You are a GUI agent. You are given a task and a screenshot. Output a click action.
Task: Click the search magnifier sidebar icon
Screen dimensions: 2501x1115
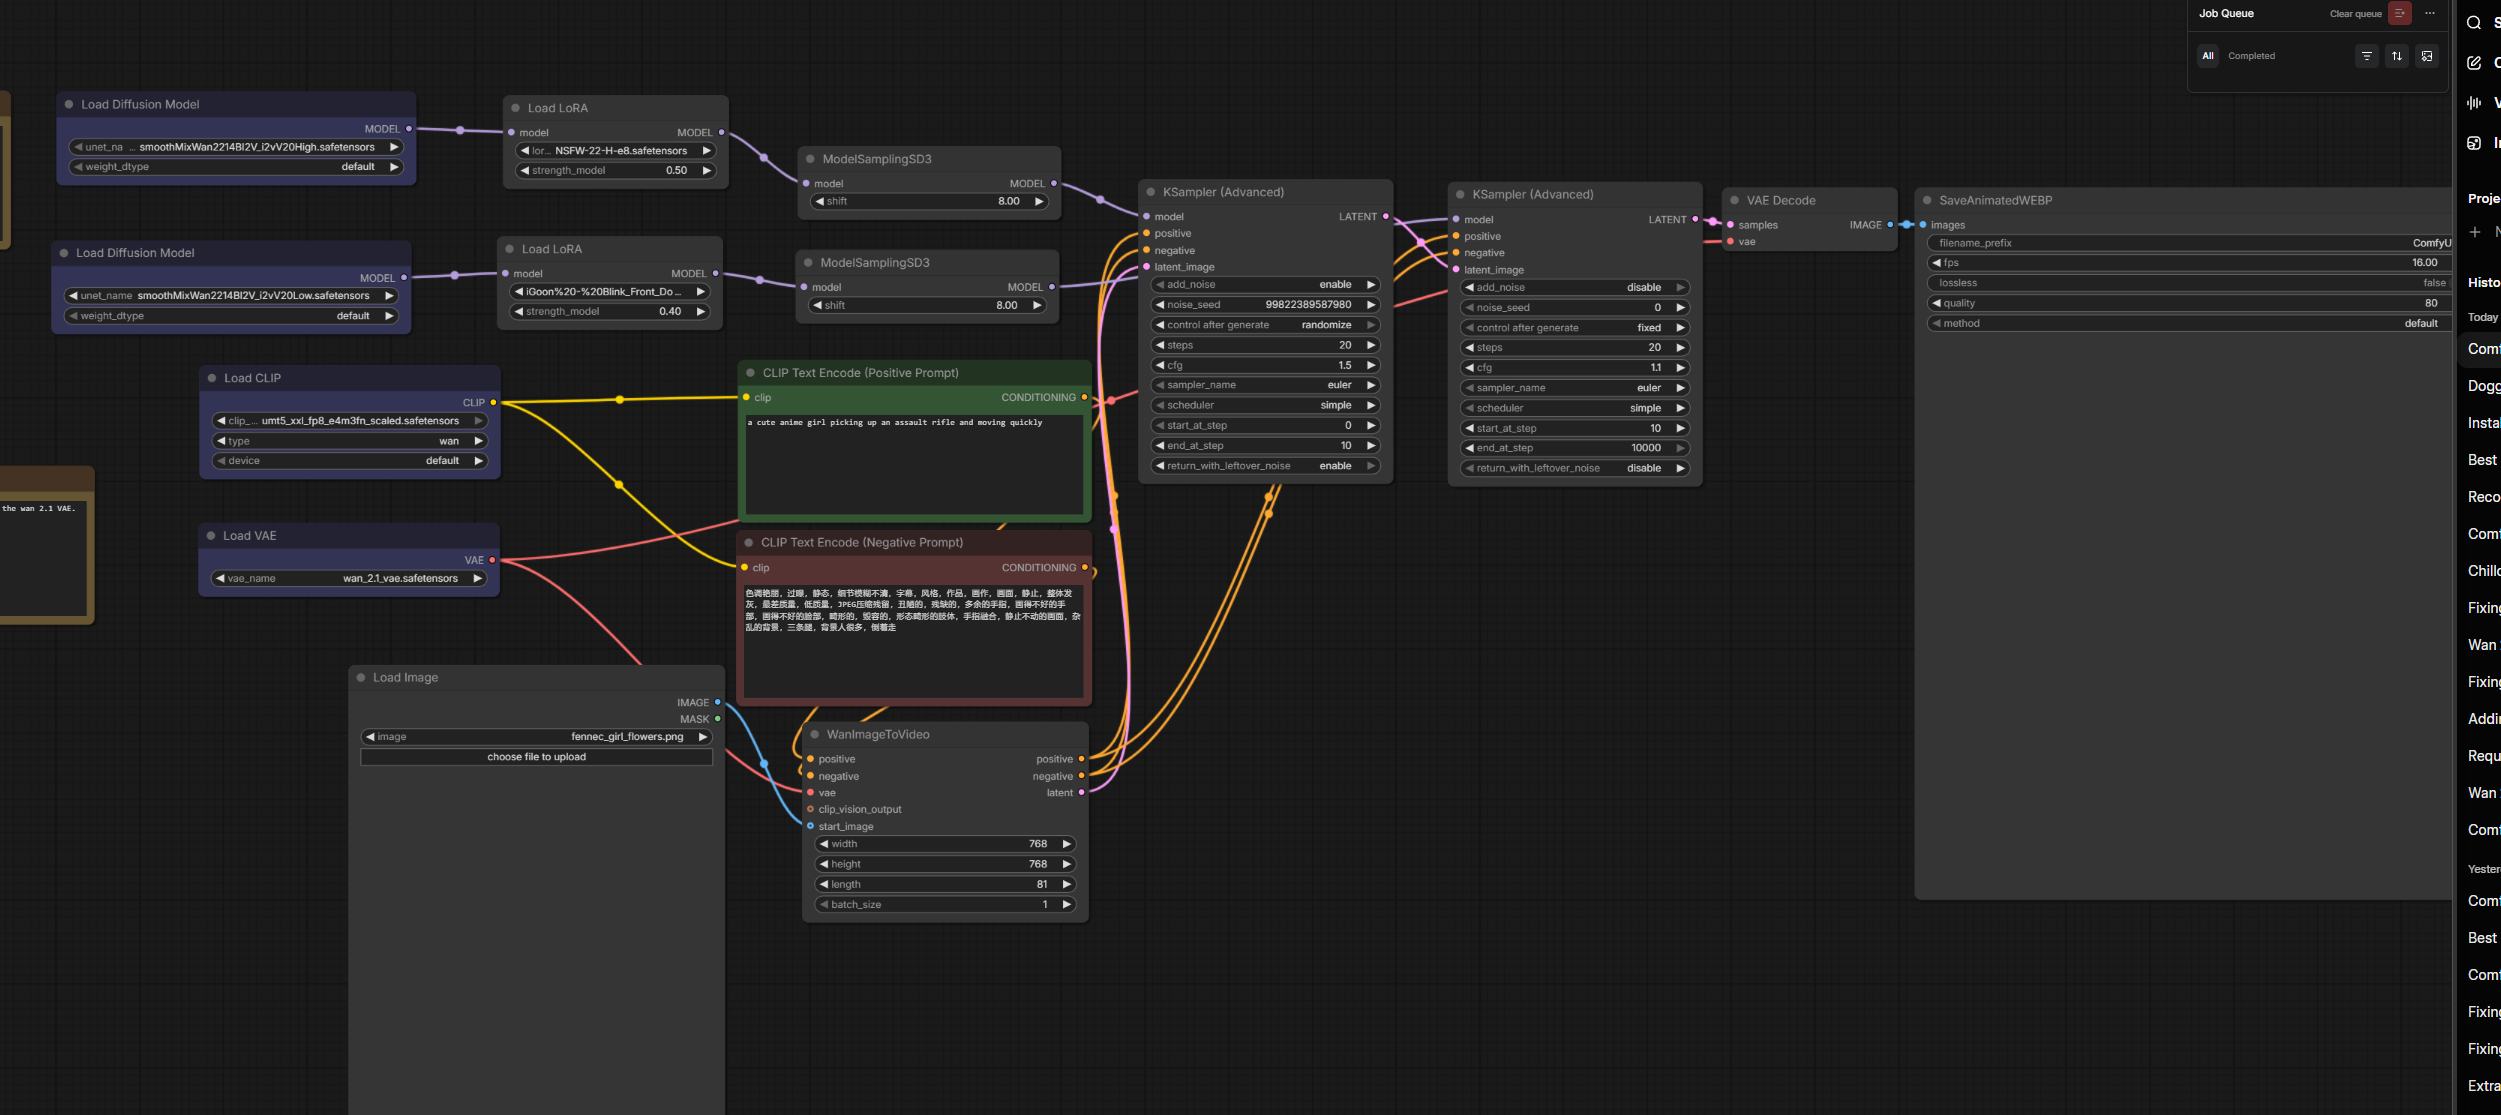tap(2474, 22)
